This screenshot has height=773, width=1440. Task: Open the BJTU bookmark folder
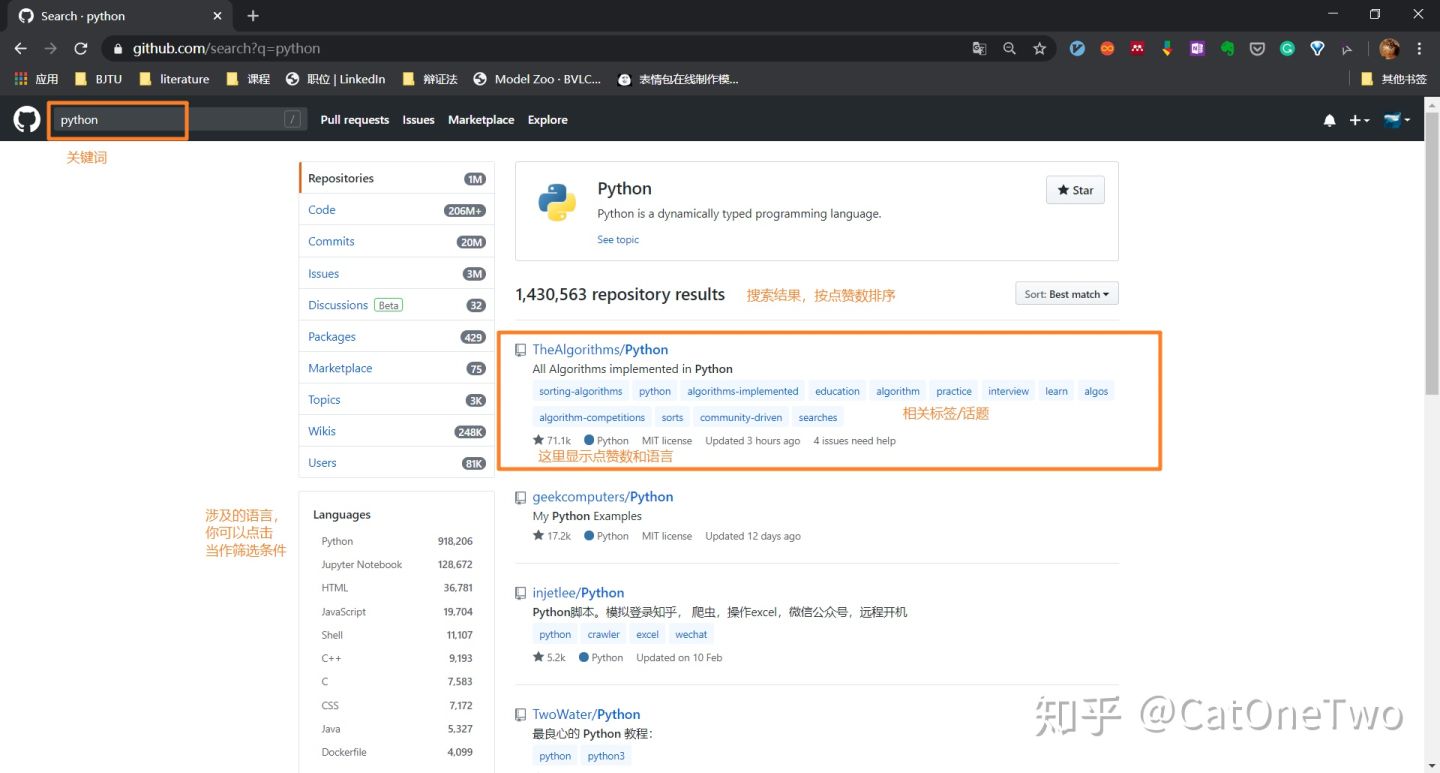click(99, 79)
